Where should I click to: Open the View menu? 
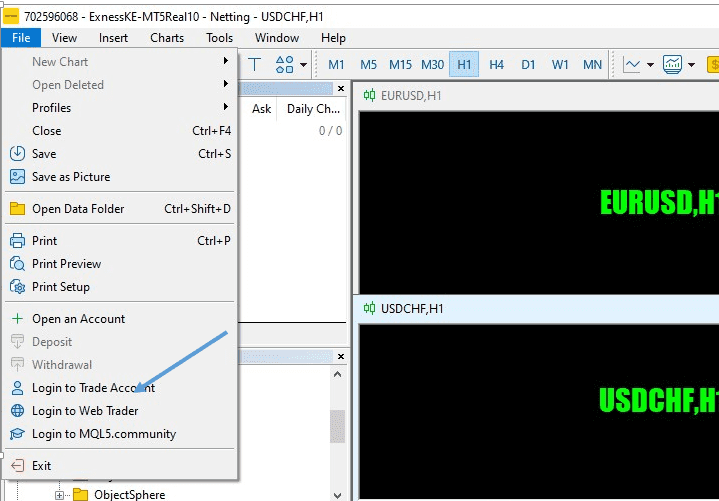click(x=64, y=38)
